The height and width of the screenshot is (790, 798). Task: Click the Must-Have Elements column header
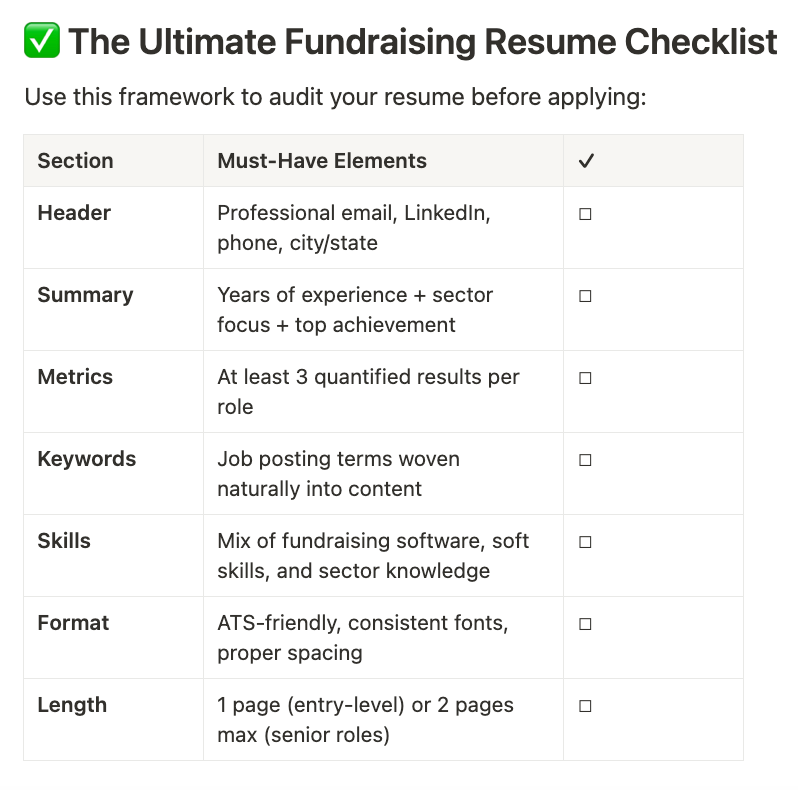[322, 161]
